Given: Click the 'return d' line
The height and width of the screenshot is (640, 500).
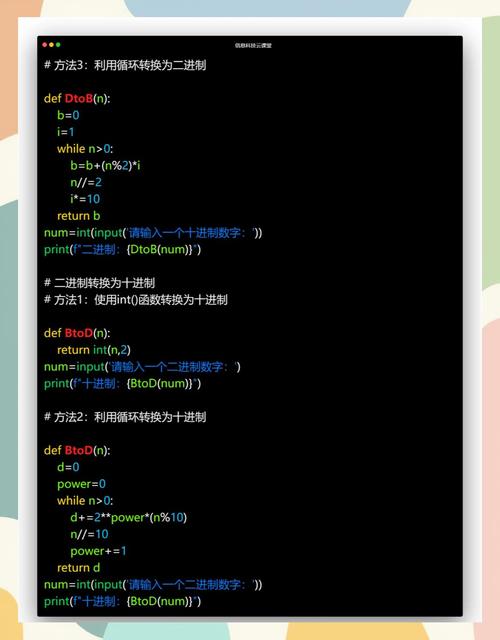Looking at the screenshot, I should (78, 567).
